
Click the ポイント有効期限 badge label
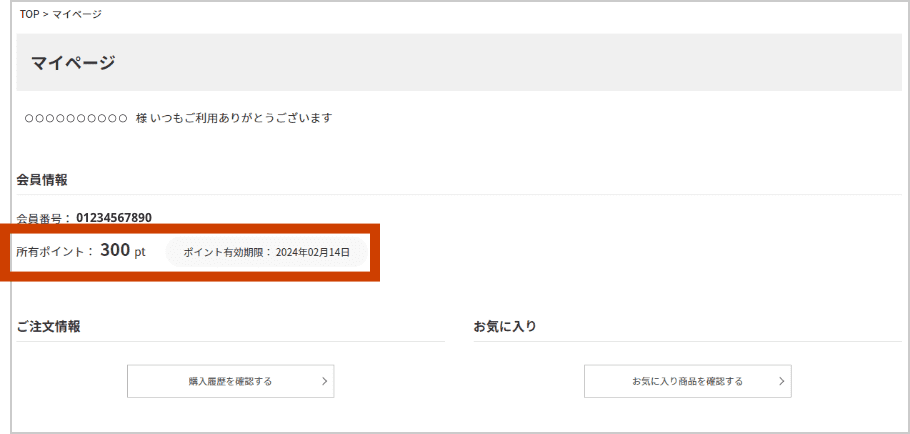click(226, 252)
